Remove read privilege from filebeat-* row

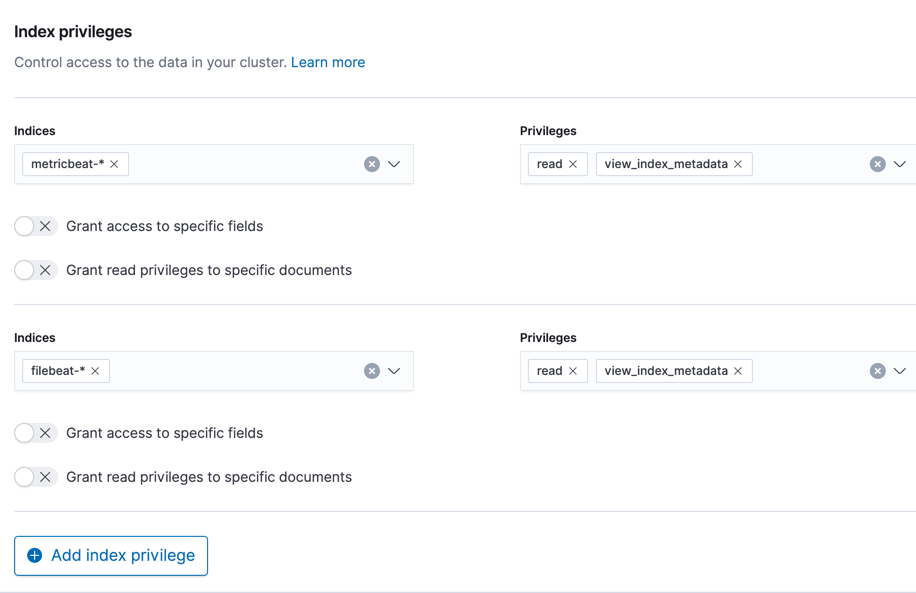tap(573, 371)
